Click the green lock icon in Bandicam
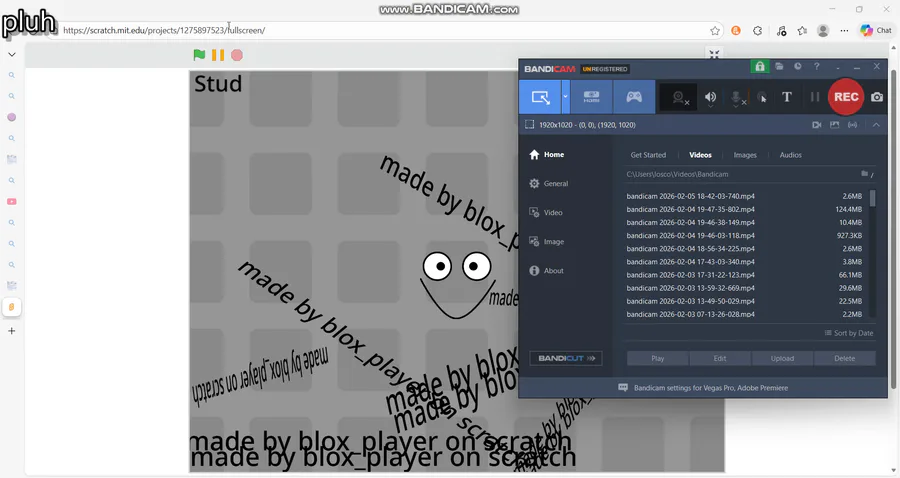900x478 pixels. (760, 67)
